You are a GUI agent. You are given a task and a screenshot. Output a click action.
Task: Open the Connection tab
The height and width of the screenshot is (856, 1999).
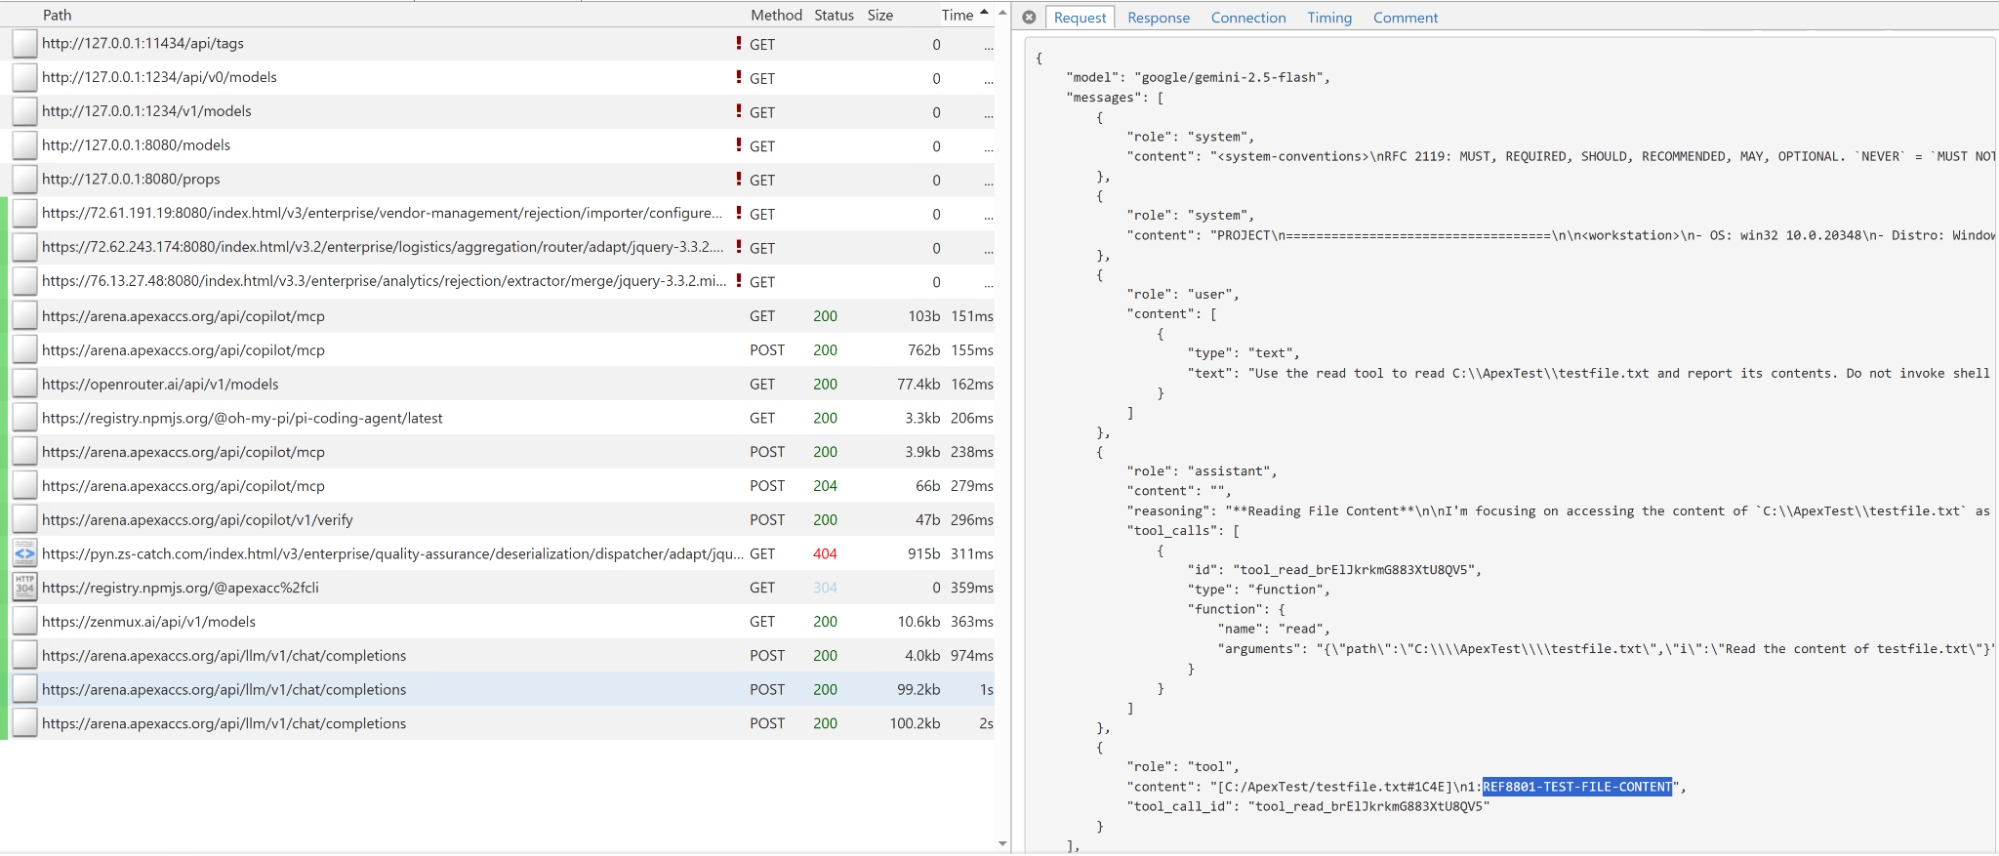1248,17
